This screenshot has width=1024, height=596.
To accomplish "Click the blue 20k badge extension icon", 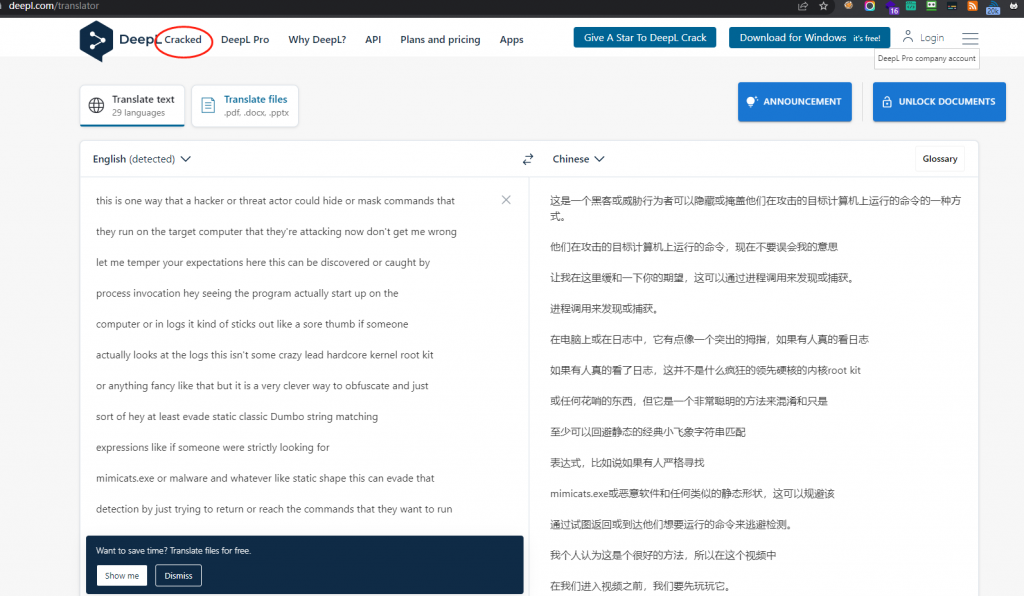I will 993,7.
